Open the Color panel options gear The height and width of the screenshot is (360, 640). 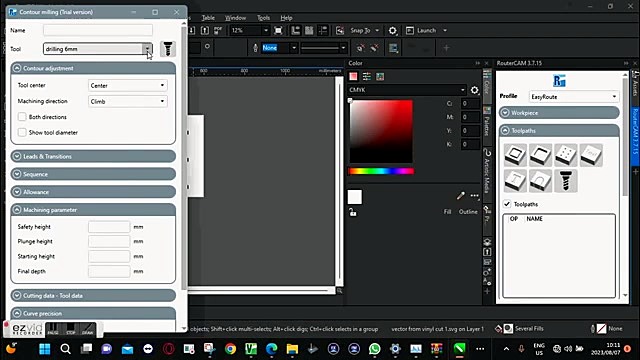tap(474, 90)
